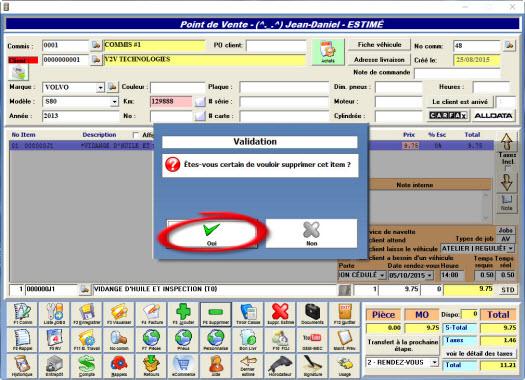The height and width of the screenshot is (380, 525).
Task: Click the Achats calendar icon
Action: 328,52
